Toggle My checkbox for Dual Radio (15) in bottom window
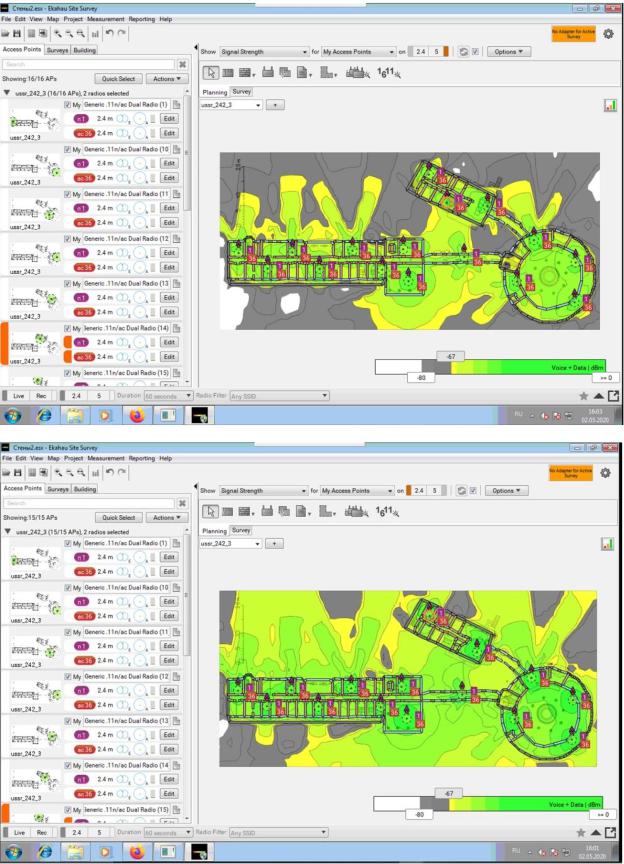Screen dimensions: 624x864 [x=68, y=809]
